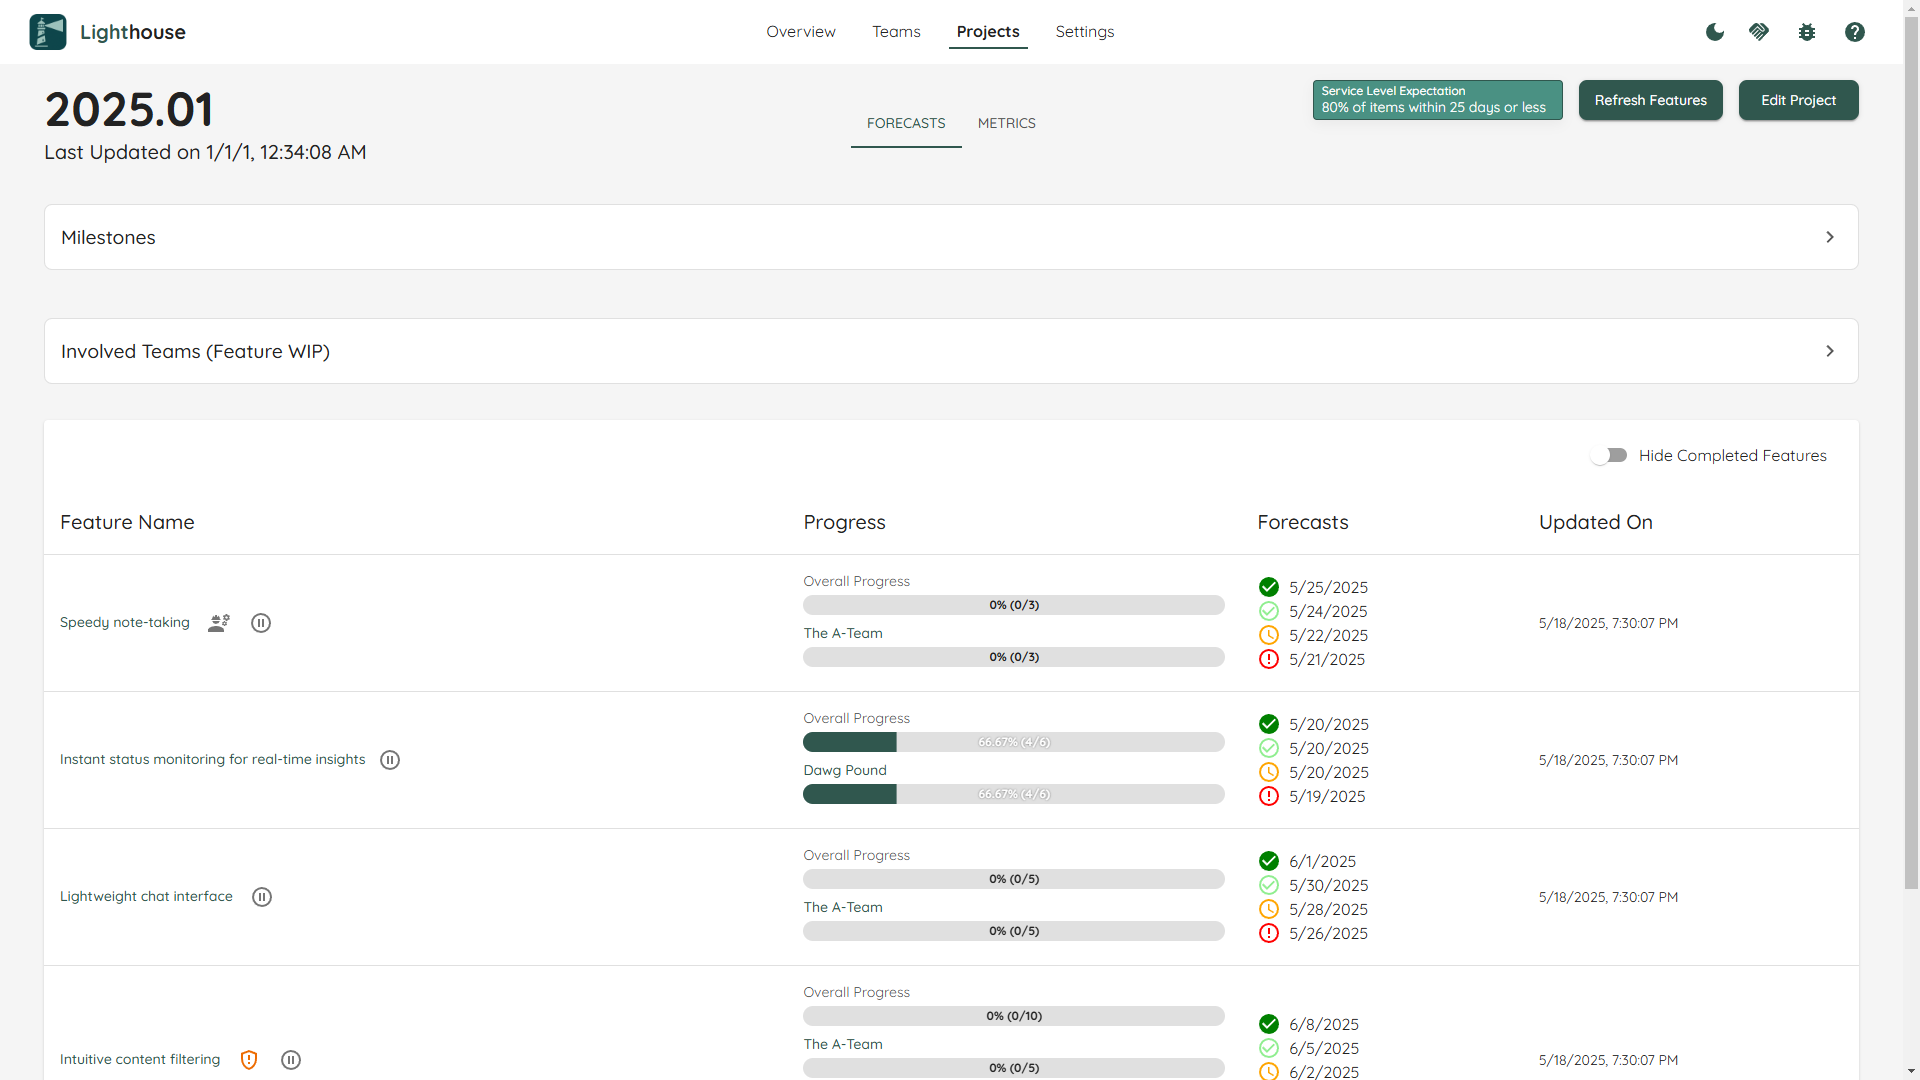Click the Lighthouse logo icon
The width and height of the screenshot is (1920, 1080).
[x=47, y=31]
